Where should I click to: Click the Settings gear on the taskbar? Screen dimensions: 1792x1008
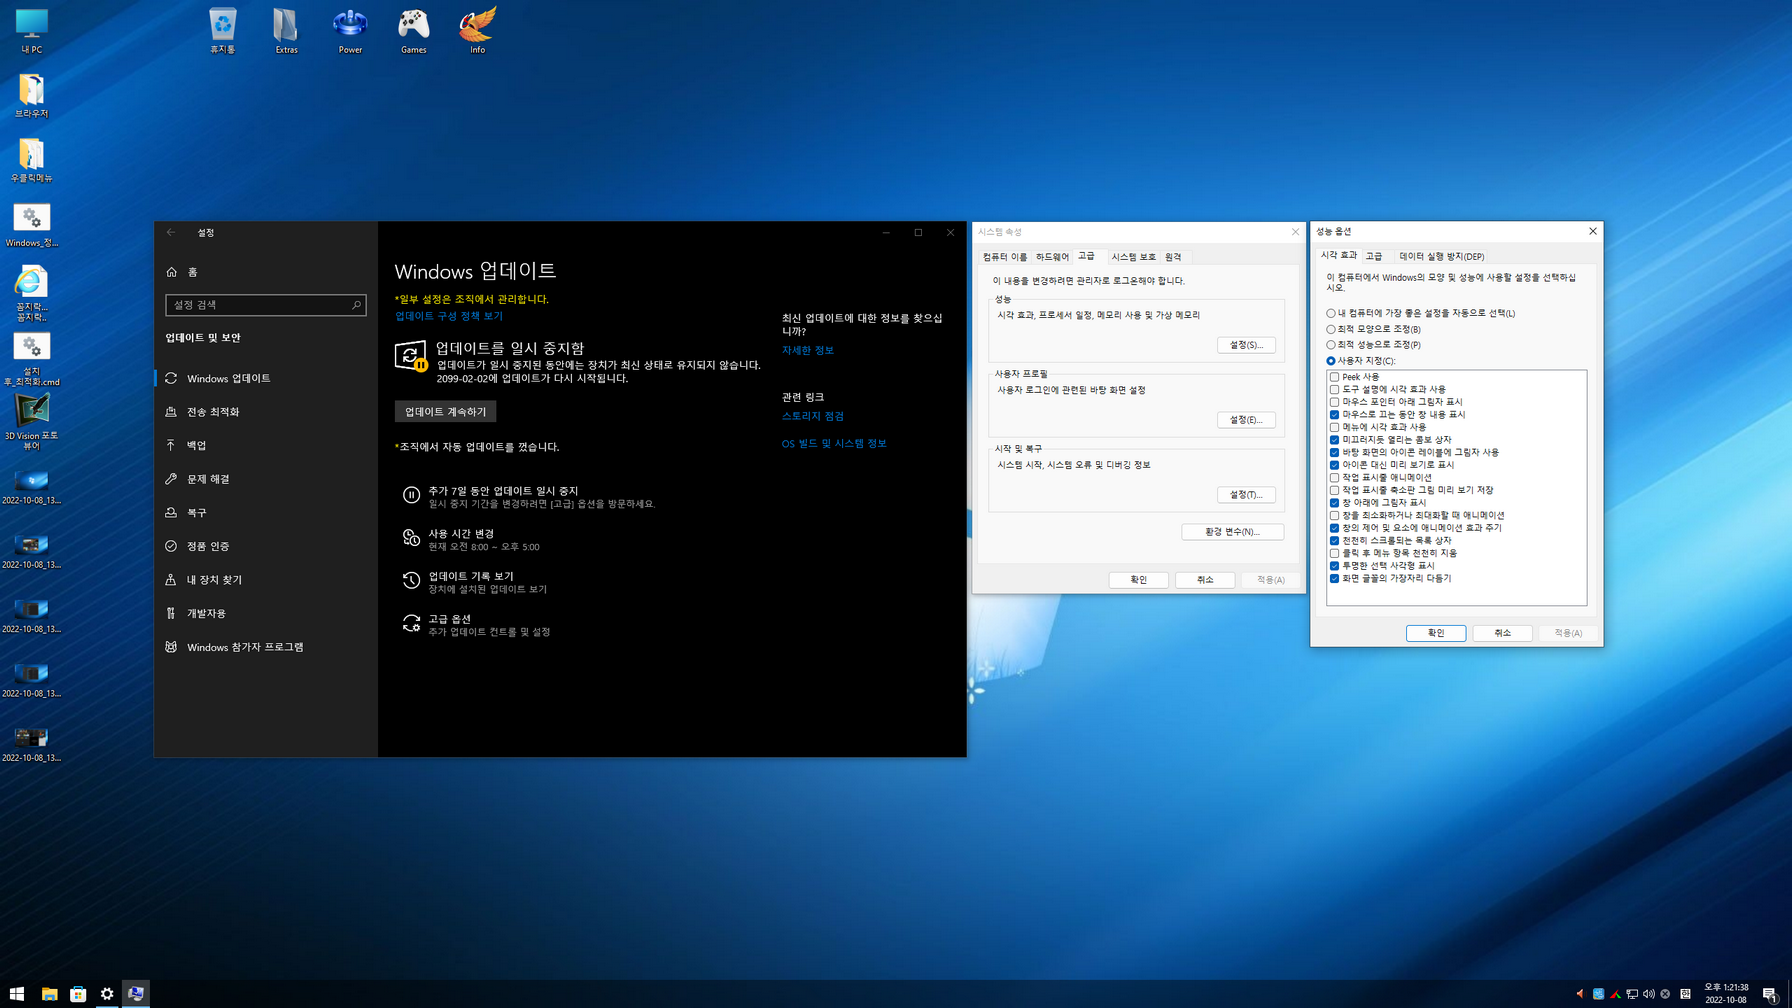pos(107,994)
